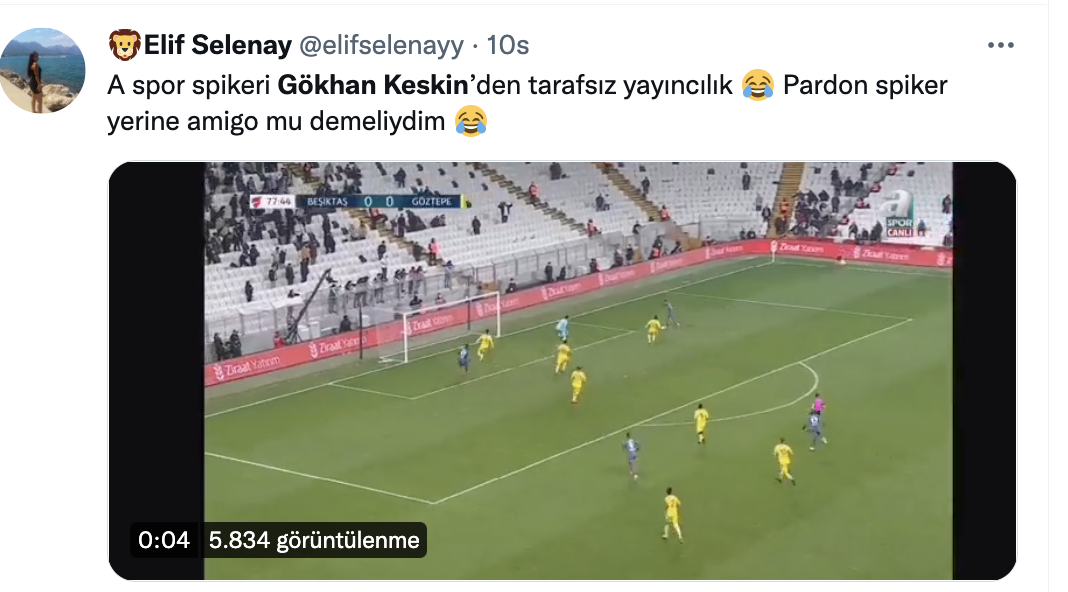Screen dimensions: 1068x592
Task: Click the laughing emoji after yayıncılık
Action: pos(757,85)
